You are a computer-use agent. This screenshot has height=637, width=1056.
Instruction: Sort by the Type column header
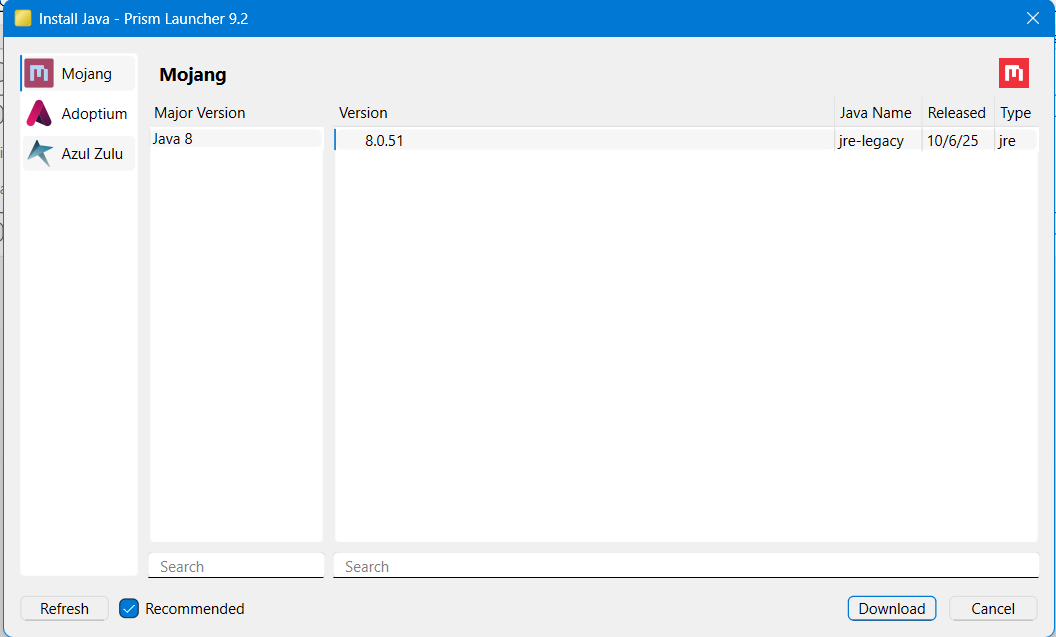pyautogui.click(x=1015, y=113)
